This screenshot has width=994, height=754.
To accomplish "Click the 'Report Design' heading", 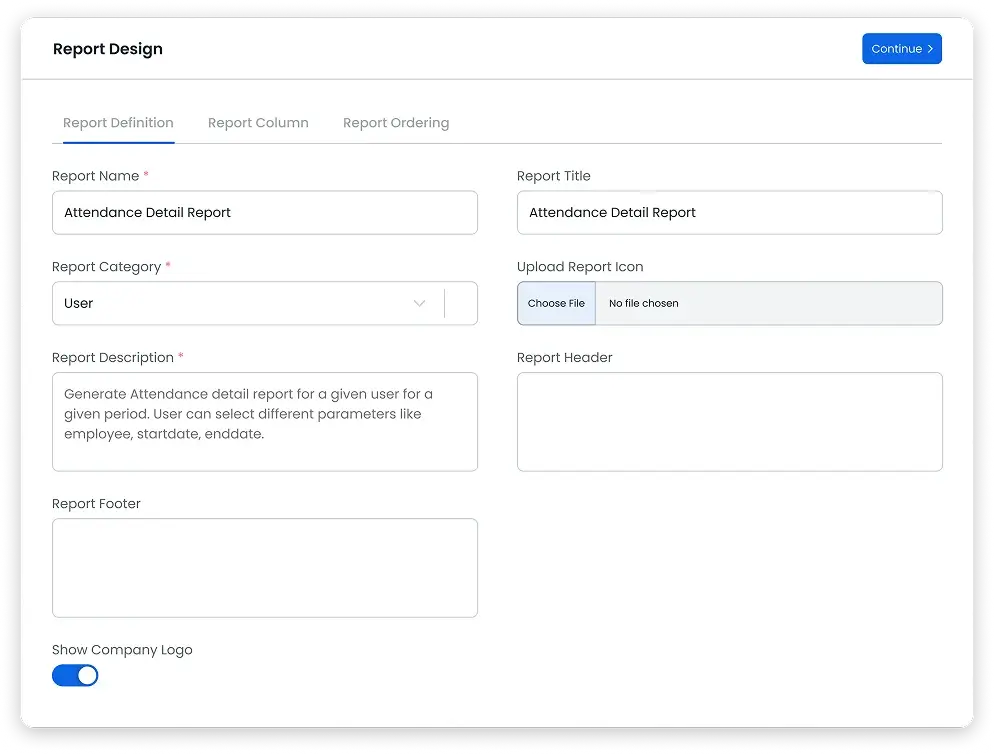I will [x=108, y=49].
